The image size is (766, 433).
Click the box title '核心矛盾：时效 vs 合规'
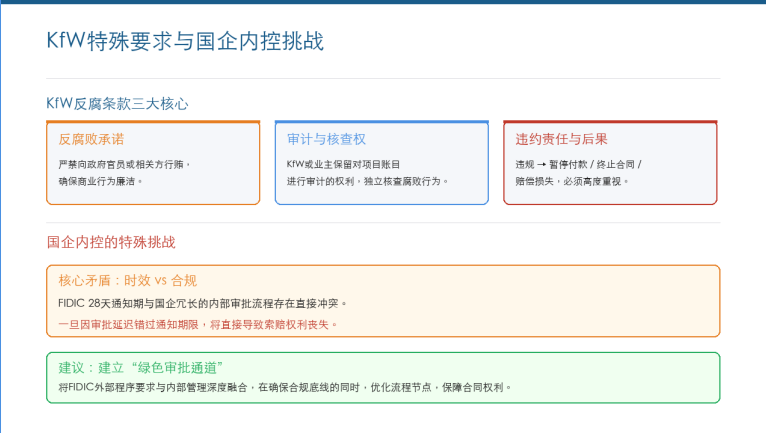coord(128,281)
